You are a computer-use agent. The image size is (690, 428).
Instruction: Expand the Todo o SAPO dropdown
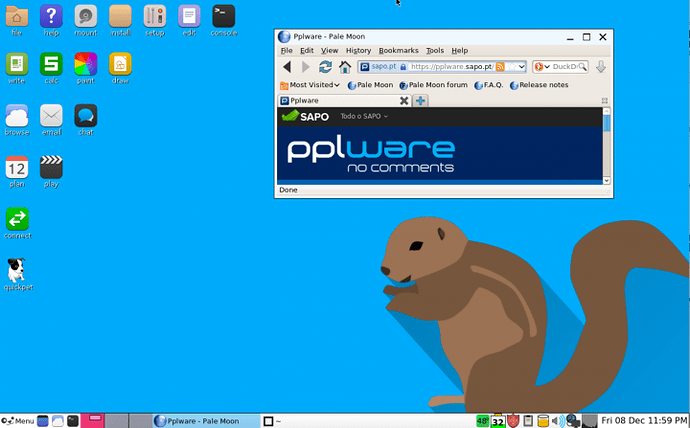(x=364, y=117)
